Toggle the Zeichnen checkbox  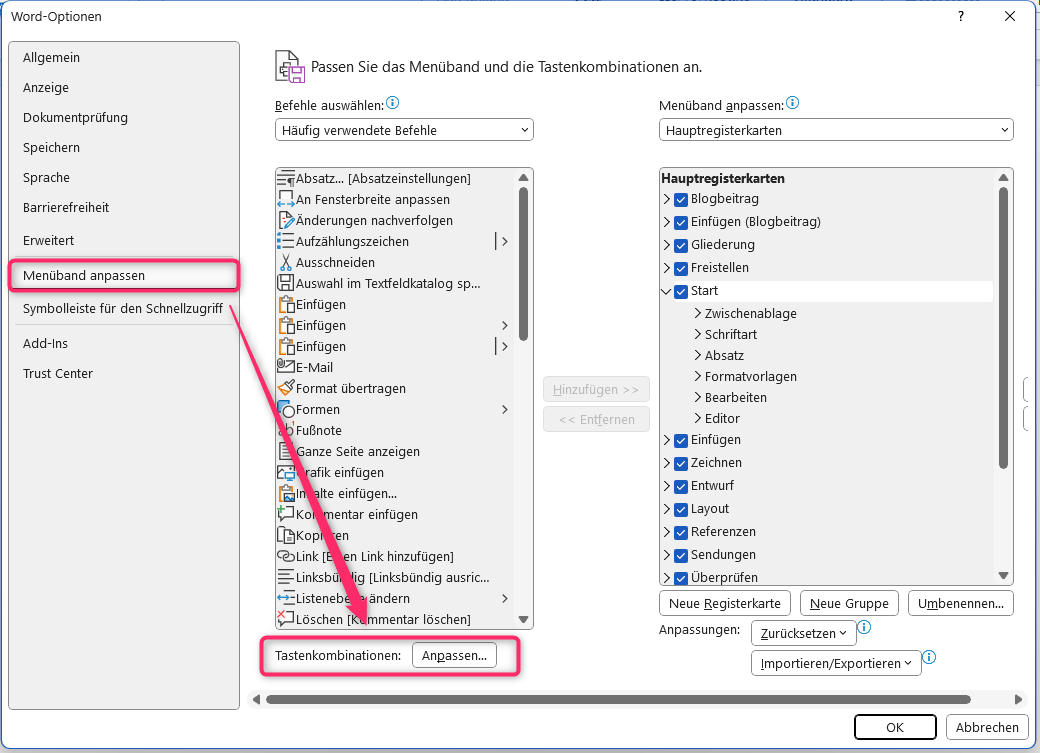coord(681,463)
